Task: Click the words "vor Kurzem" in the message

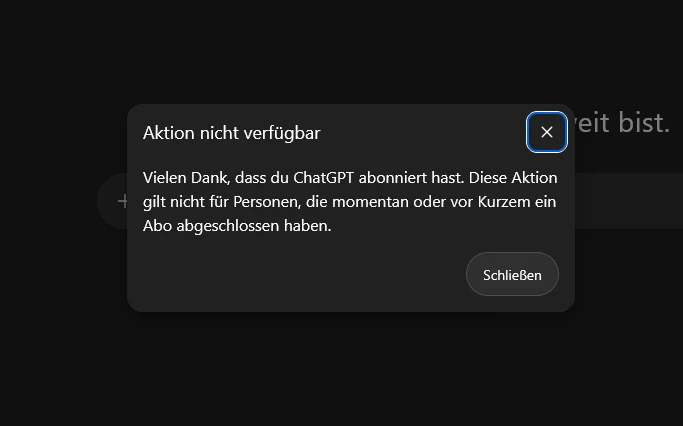Action: pyautogui.click(x=490, y=202)
